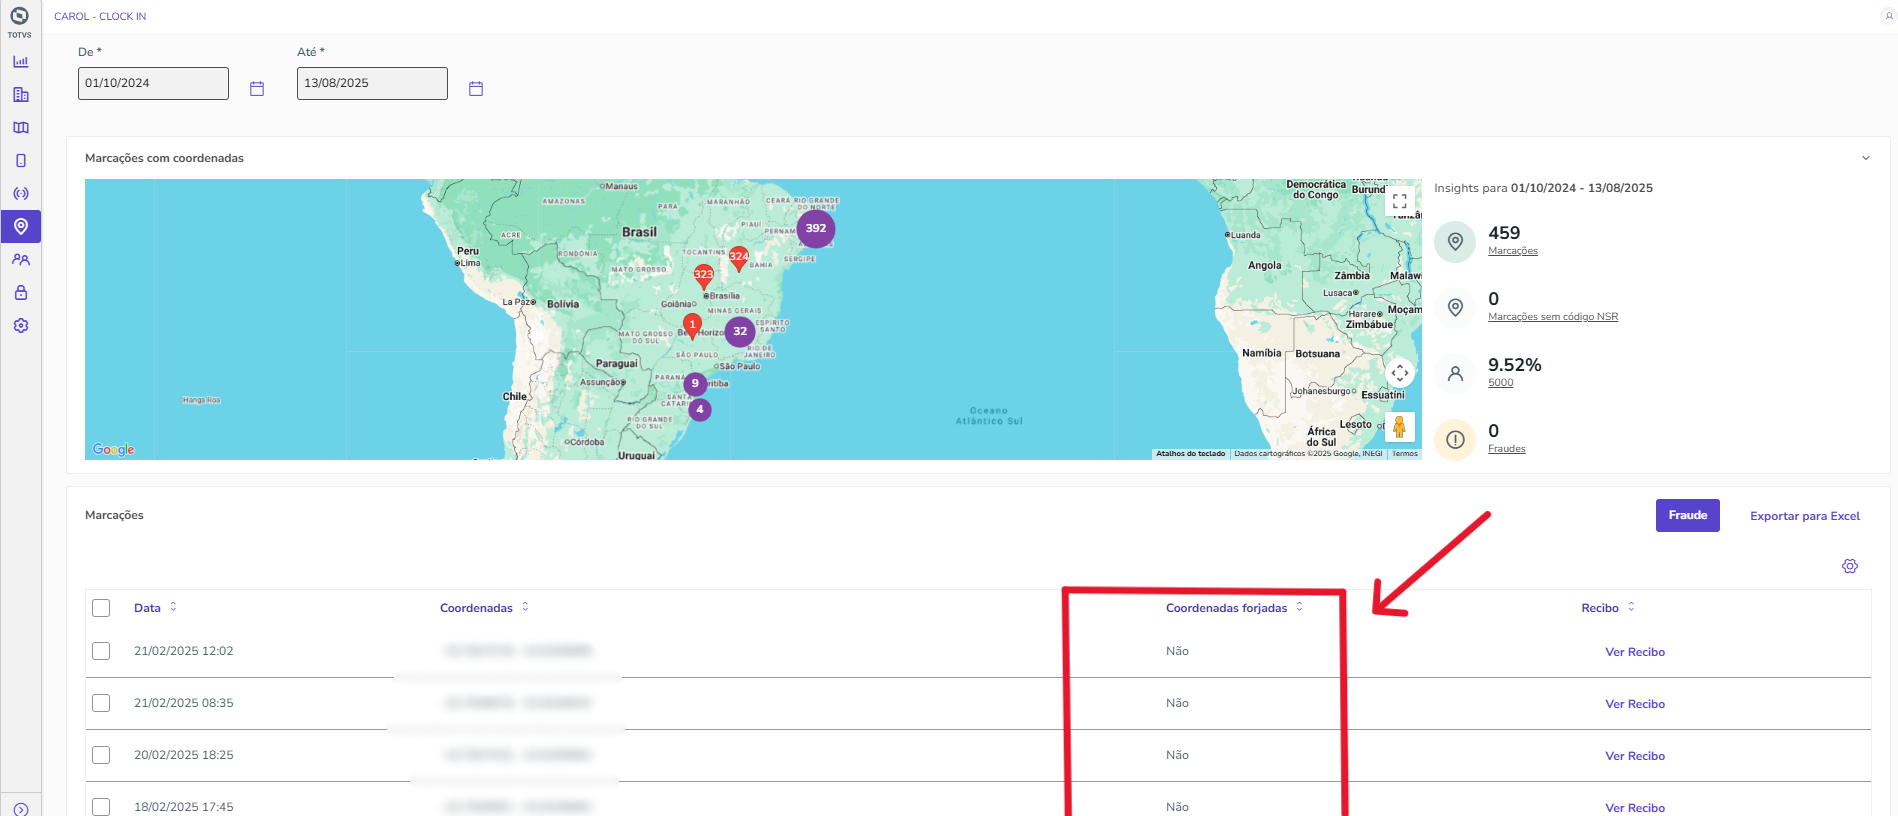
Task: Click the purple Fraude button
Action: (1687, 516)
